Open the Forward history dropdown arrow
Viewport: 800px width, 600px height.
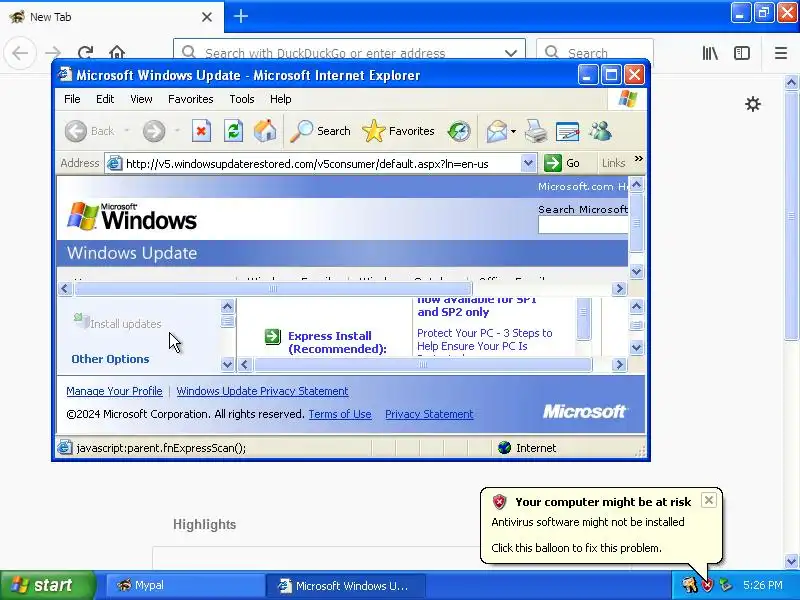pyautogui.click(x=177, y=131)
